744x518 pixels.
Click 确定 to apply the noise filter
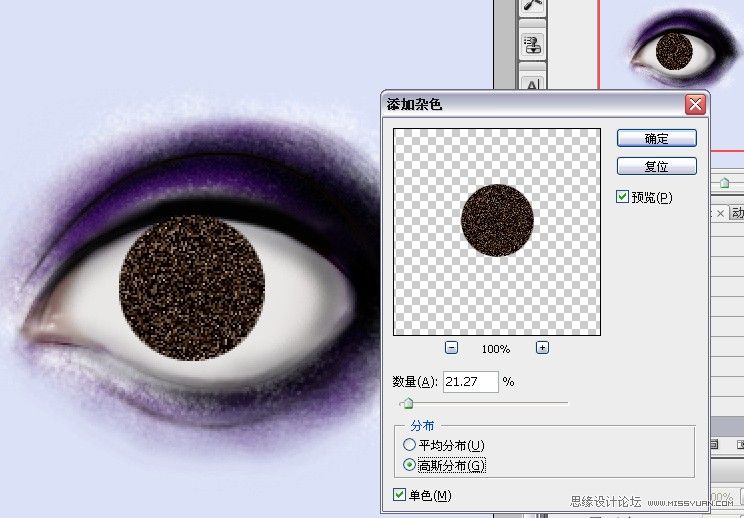pos(657,139)
